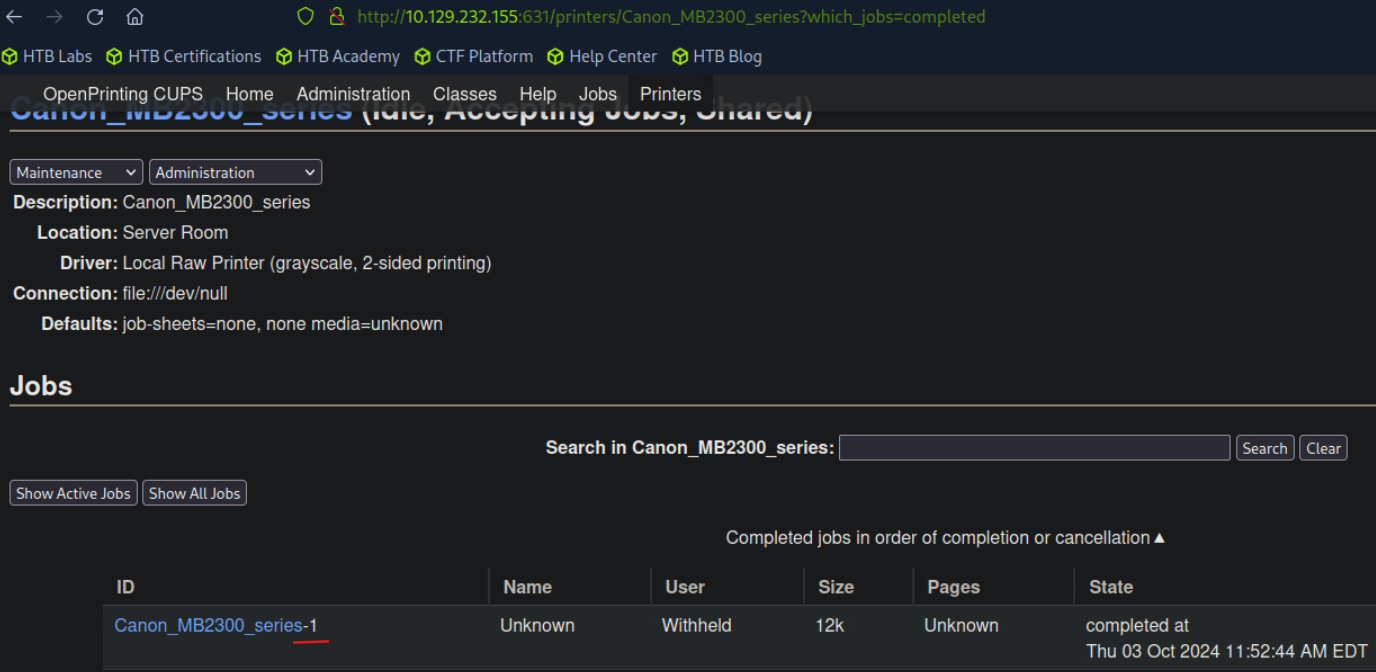
Task: Open Help Center bookmark
Action: pyautogui.click(x=603, y=56)
